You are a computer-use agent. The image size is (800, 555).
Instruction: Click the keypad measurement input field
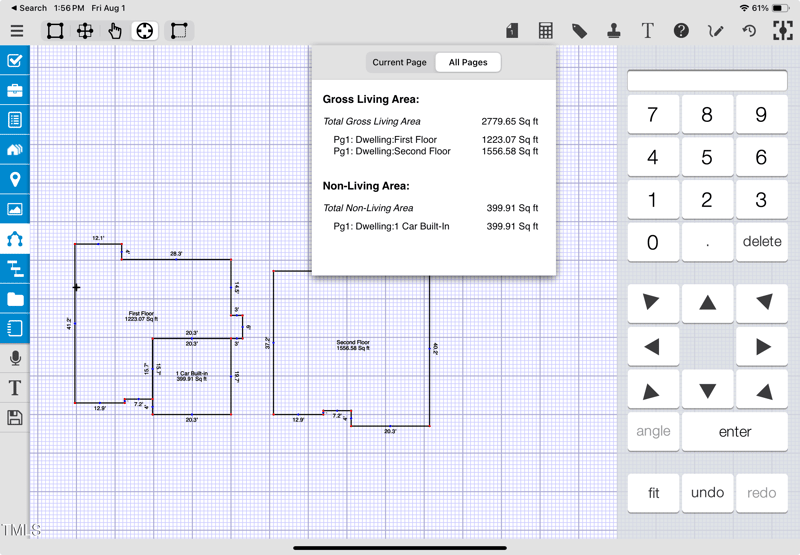(707, 81)
